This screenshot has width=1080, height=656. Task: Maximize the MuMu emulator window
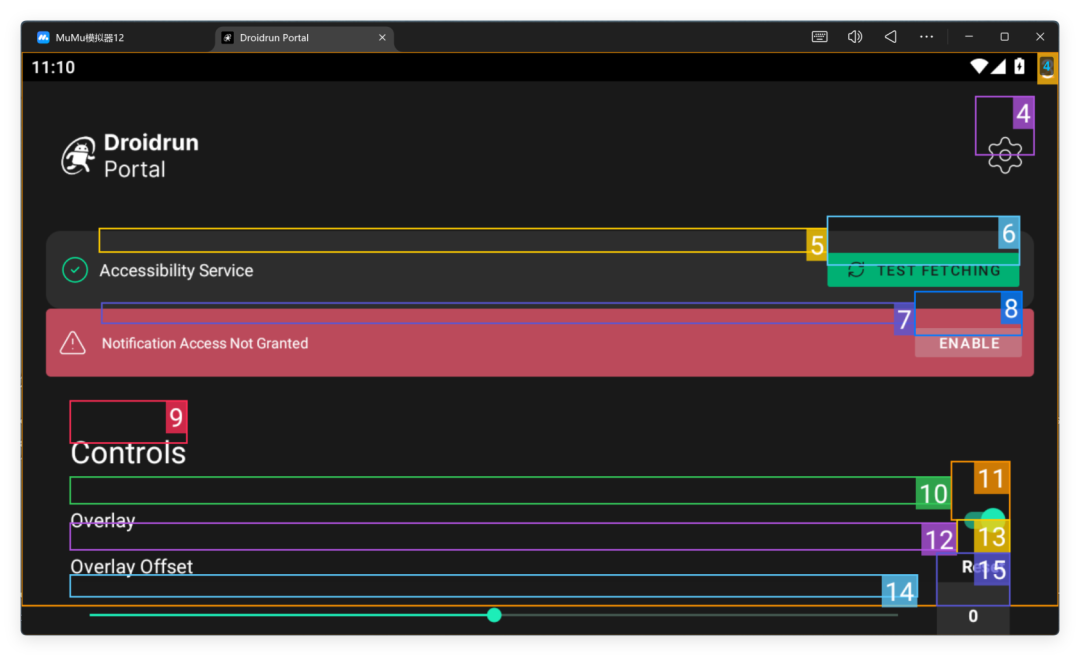coord(1004,37)
